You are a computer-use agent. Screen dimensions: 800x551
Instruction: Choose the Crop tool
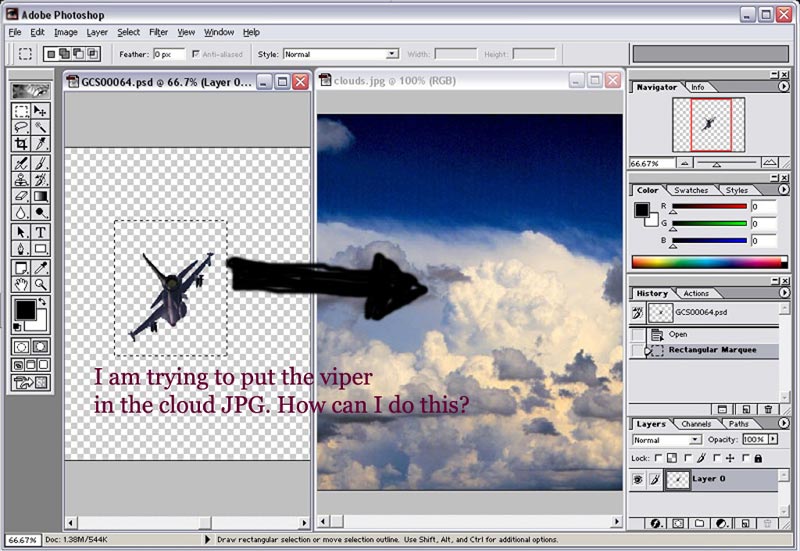[21, 144]
